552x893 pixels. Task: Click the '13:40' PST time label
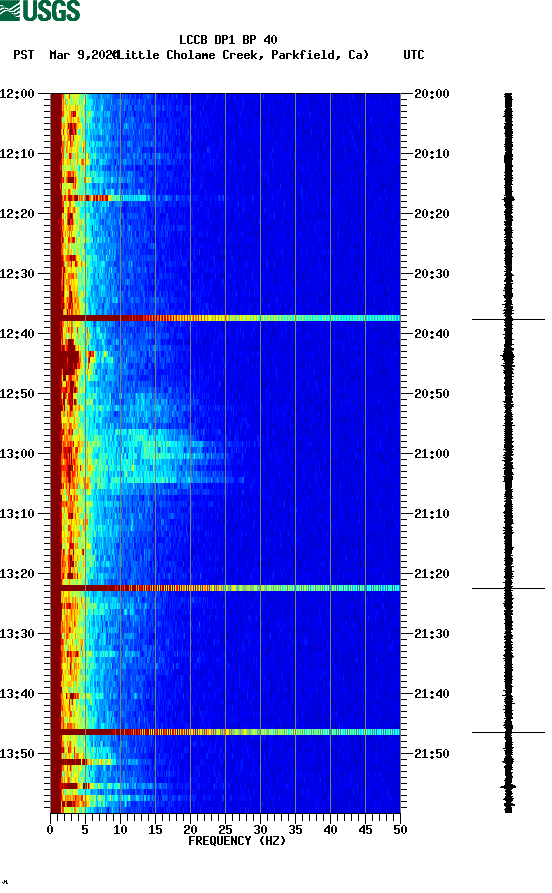(17, 694)
